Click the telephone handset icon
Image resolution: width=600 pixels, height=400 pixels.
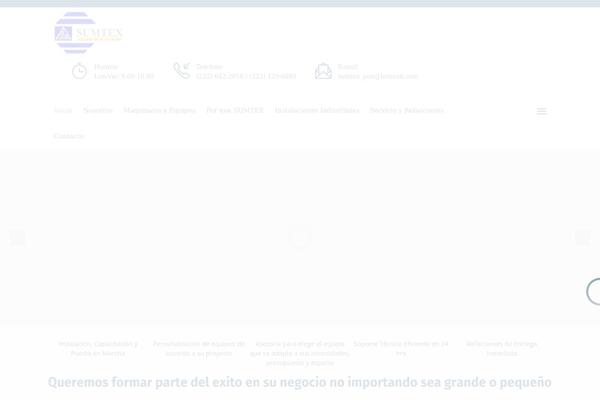(182, 71)
